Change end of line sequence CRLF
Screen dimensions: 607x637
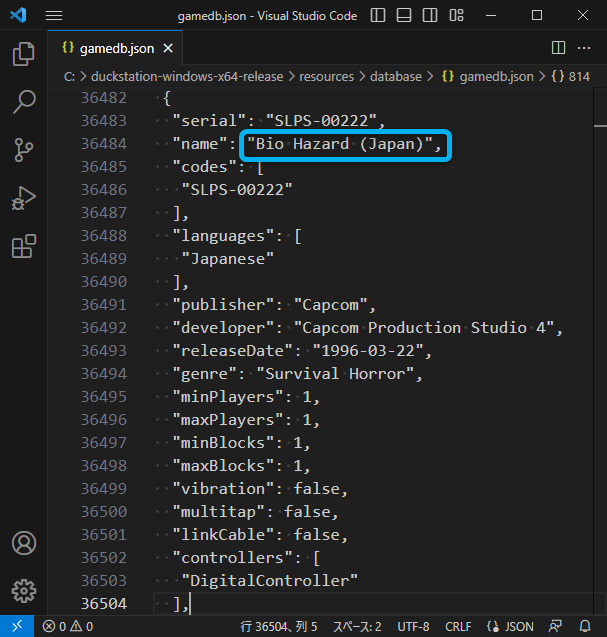pyautogui.click(x=458, y=626)
